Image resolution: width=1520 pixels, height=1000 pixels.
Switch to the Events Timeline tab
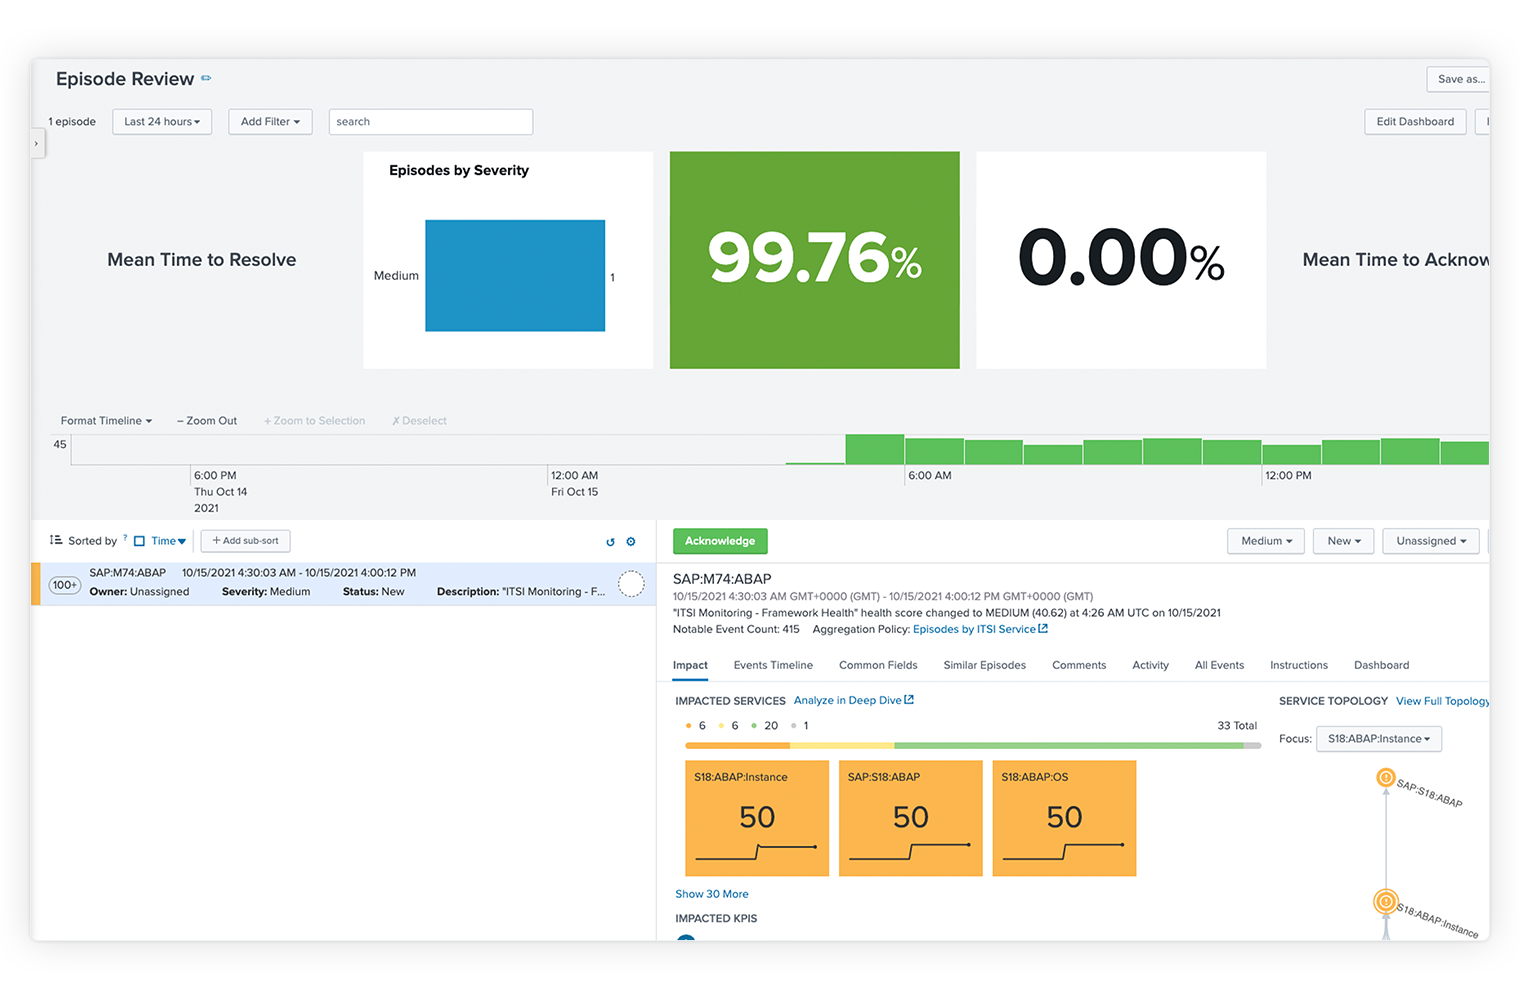(x=773, y=664)
